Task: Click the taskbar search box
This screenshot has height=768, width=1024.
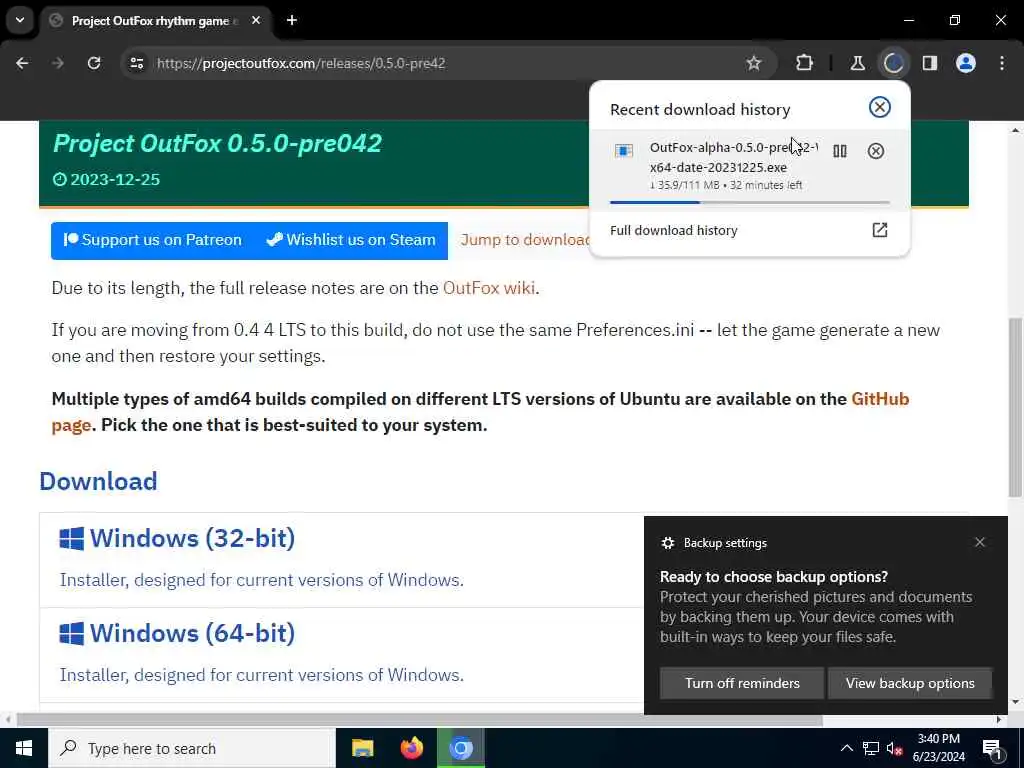Action: click(x=191, y=748)
